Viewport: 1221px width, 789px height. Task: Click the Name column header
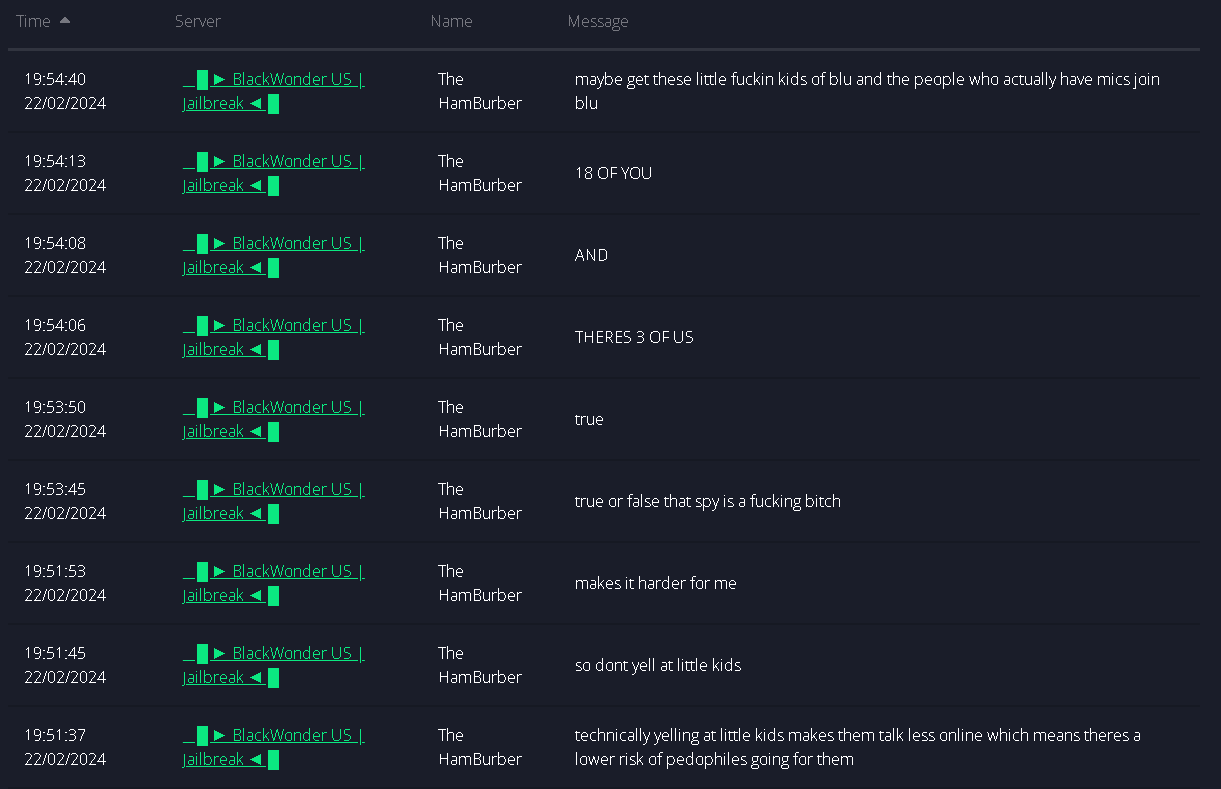[x=452, y=21]
